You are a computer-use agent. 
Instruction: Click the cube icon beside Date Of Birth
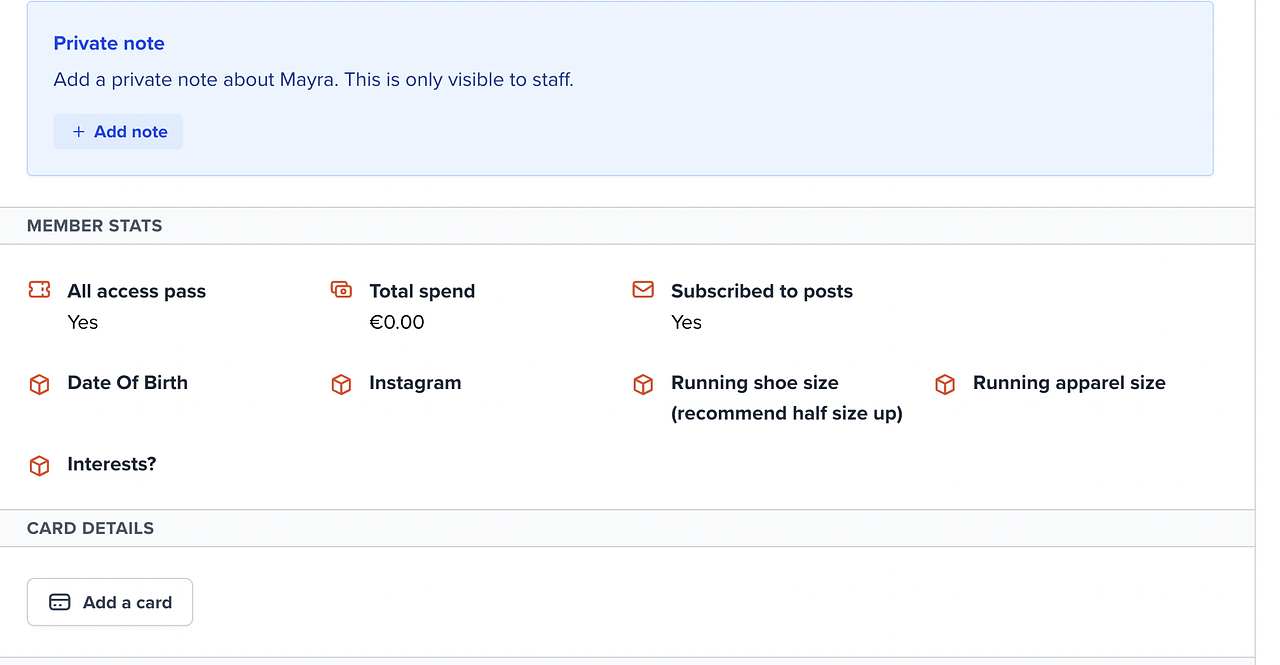coord(39,384)
